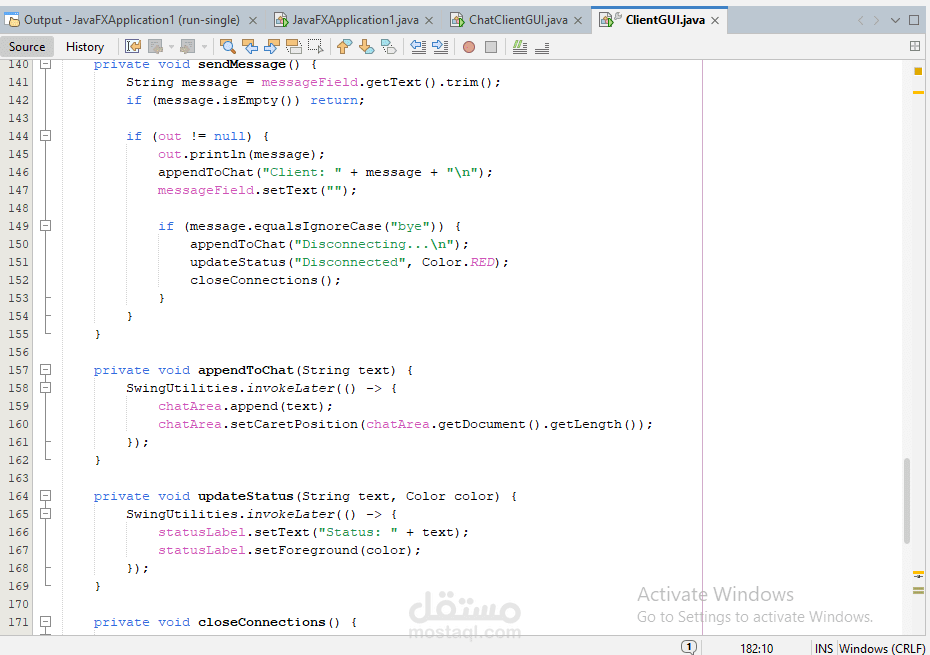Screen dimensions: 930x655
Task: Collapse lambda fold at line 158
Action: point(45,387)
